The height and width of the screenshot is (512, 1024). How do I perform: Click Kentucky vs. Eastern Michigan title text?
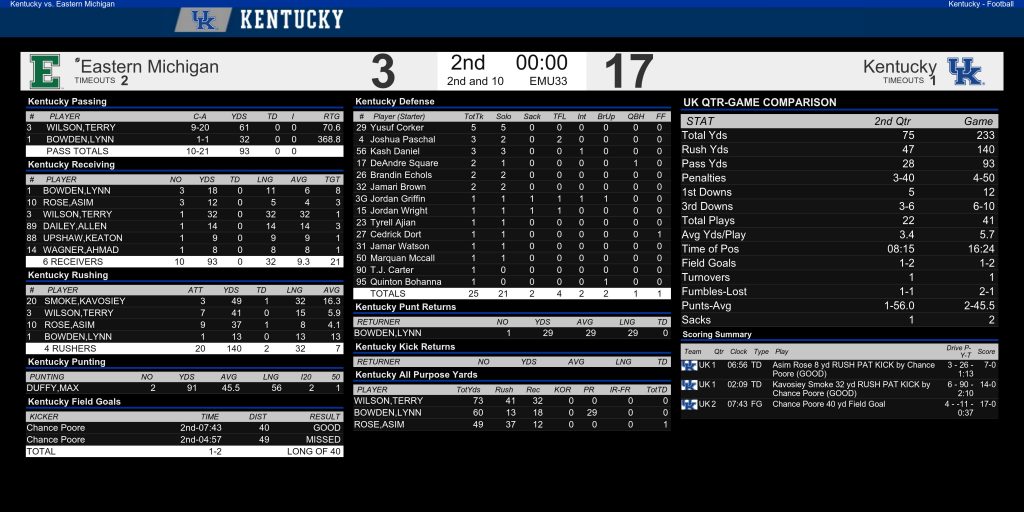pyautogui.click(x=62, y=4)
